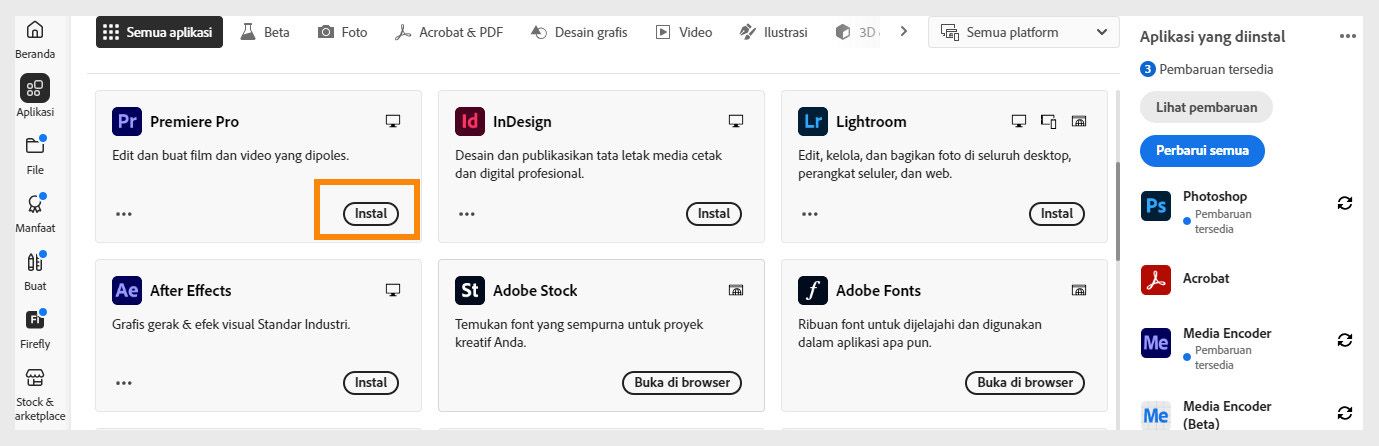Image resolution: width=1379 pixels, height=446 pixels.
Task: Switch to the Desain grafis tab
Action: (578, 32)
